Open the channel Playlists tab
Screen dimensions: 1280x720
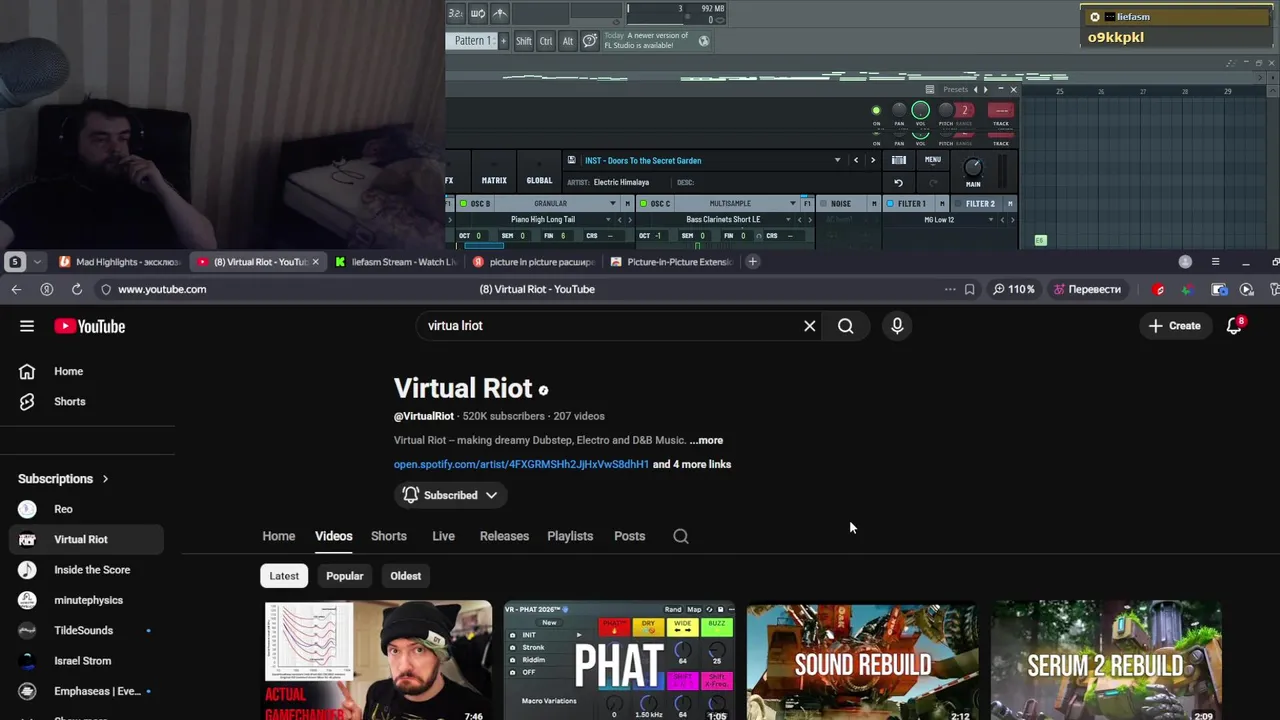(x=570, y=536)
